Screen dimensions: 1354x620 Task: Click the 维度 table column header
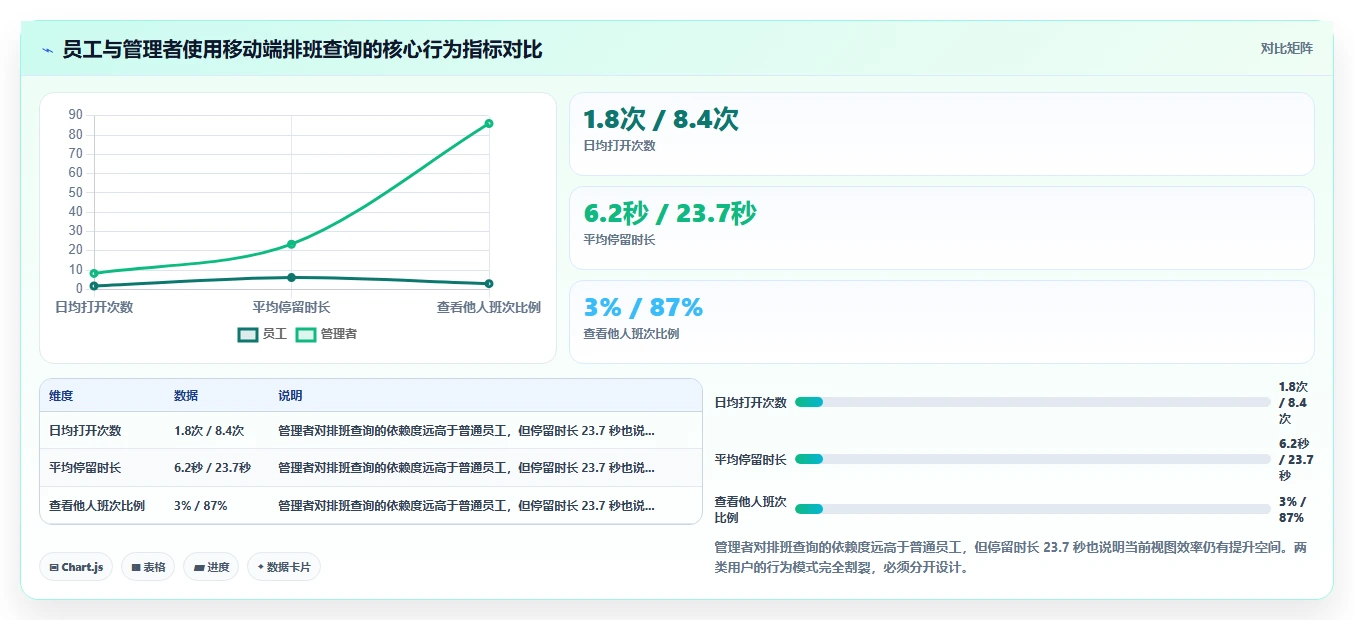(61, 396)
